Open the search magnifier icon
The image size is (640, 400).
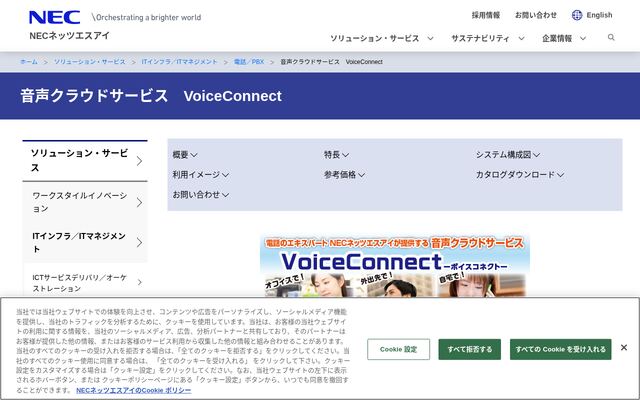(611, 38)
